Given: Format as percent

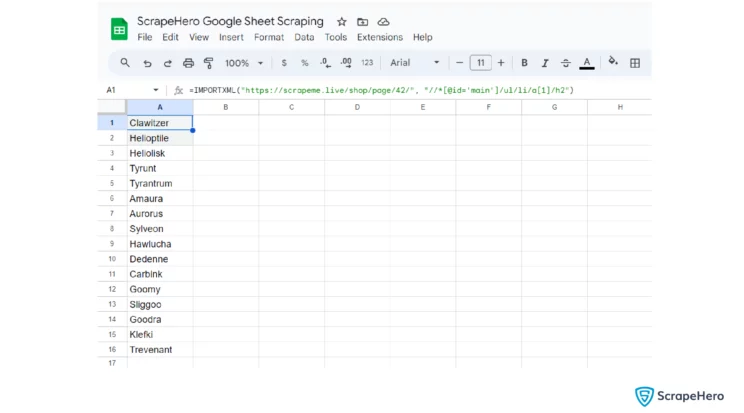Looking at the screenshot, I should click(305, 63).
